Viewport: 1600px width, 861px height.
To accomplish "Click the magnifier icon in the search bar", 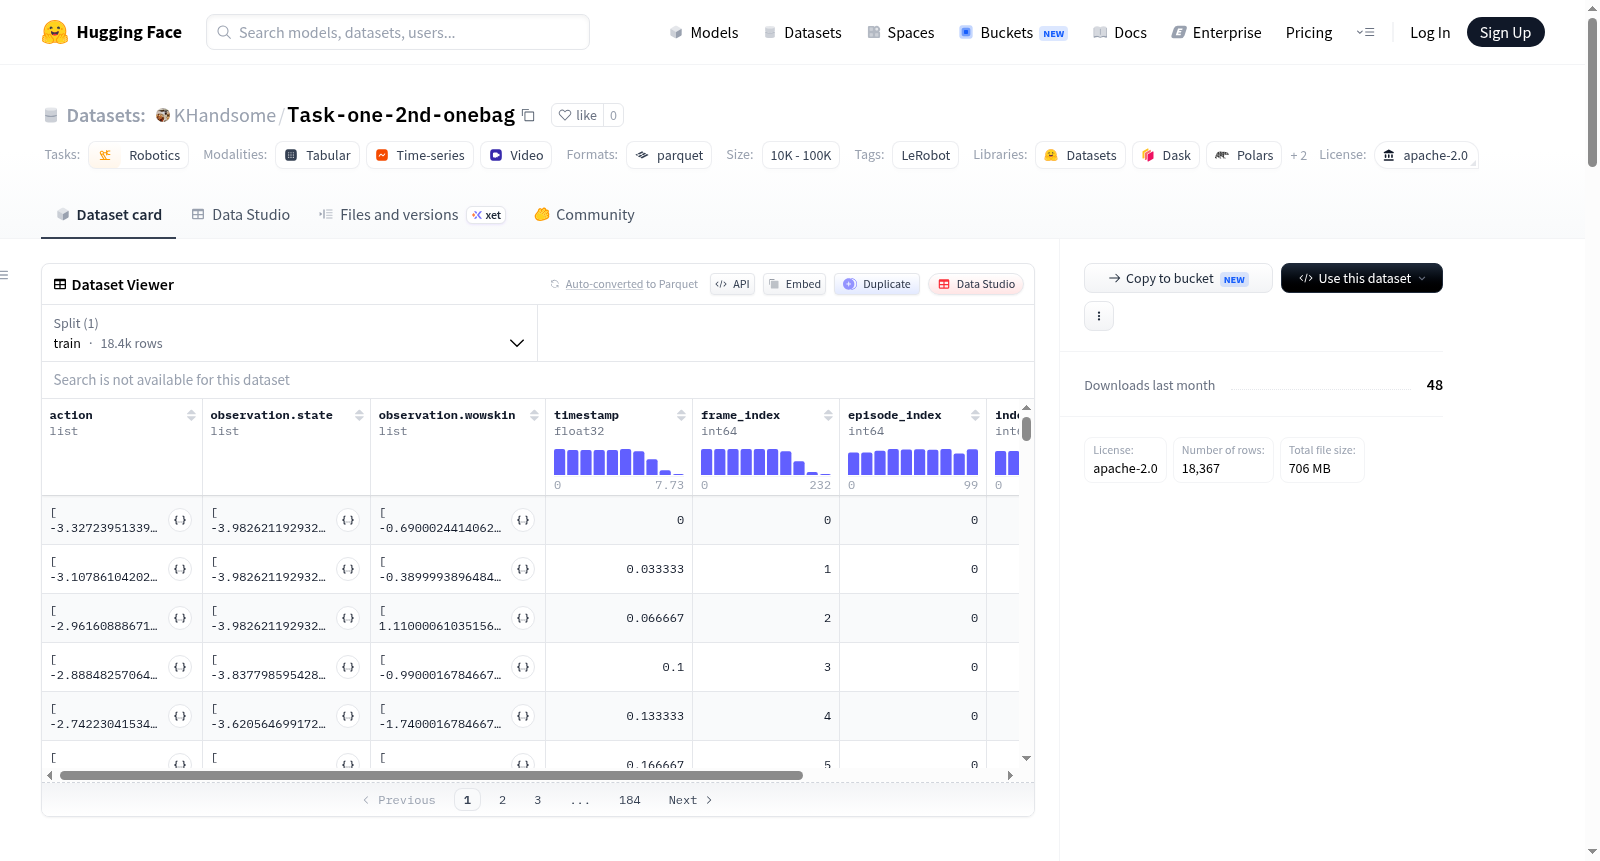I will 225,33.
